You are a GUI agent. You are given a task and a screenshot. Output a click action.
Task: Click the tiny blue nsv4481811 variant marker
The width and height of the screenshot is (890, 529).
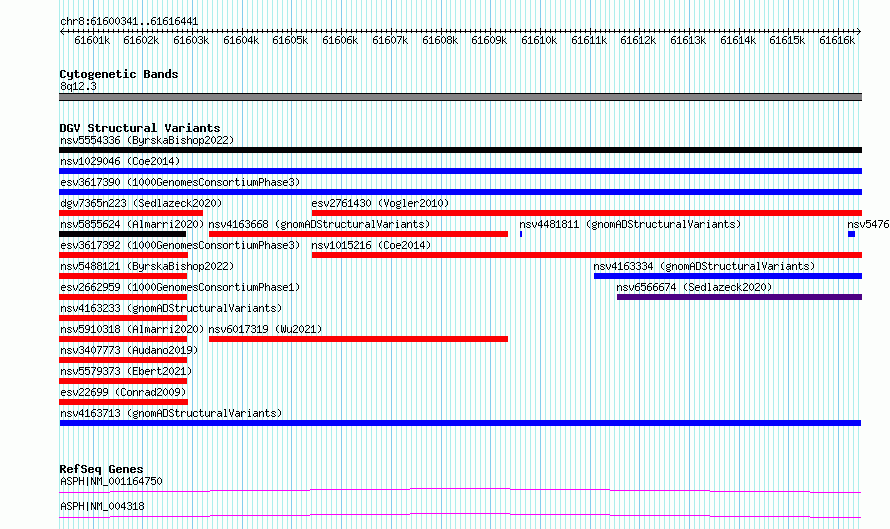(521, 234)
